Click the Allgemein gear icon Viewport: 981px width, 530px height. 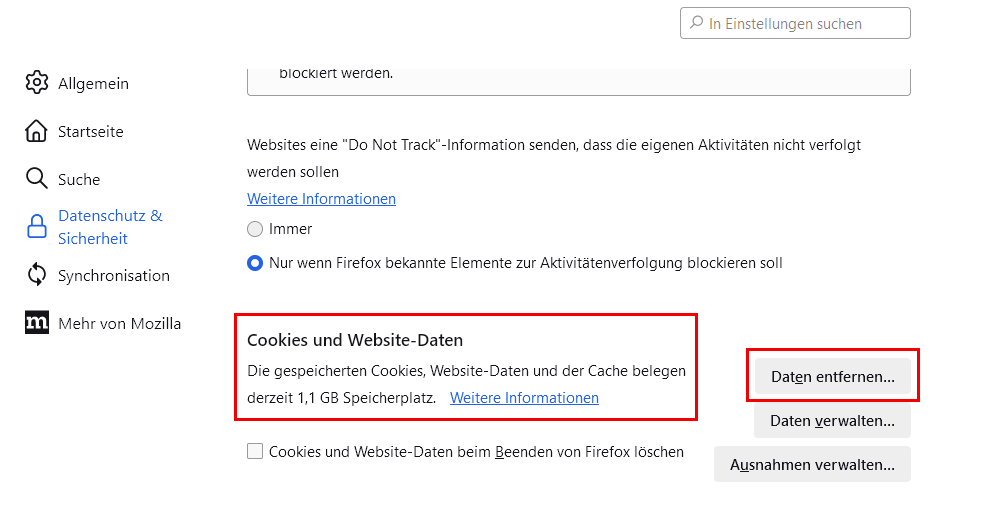37,83
